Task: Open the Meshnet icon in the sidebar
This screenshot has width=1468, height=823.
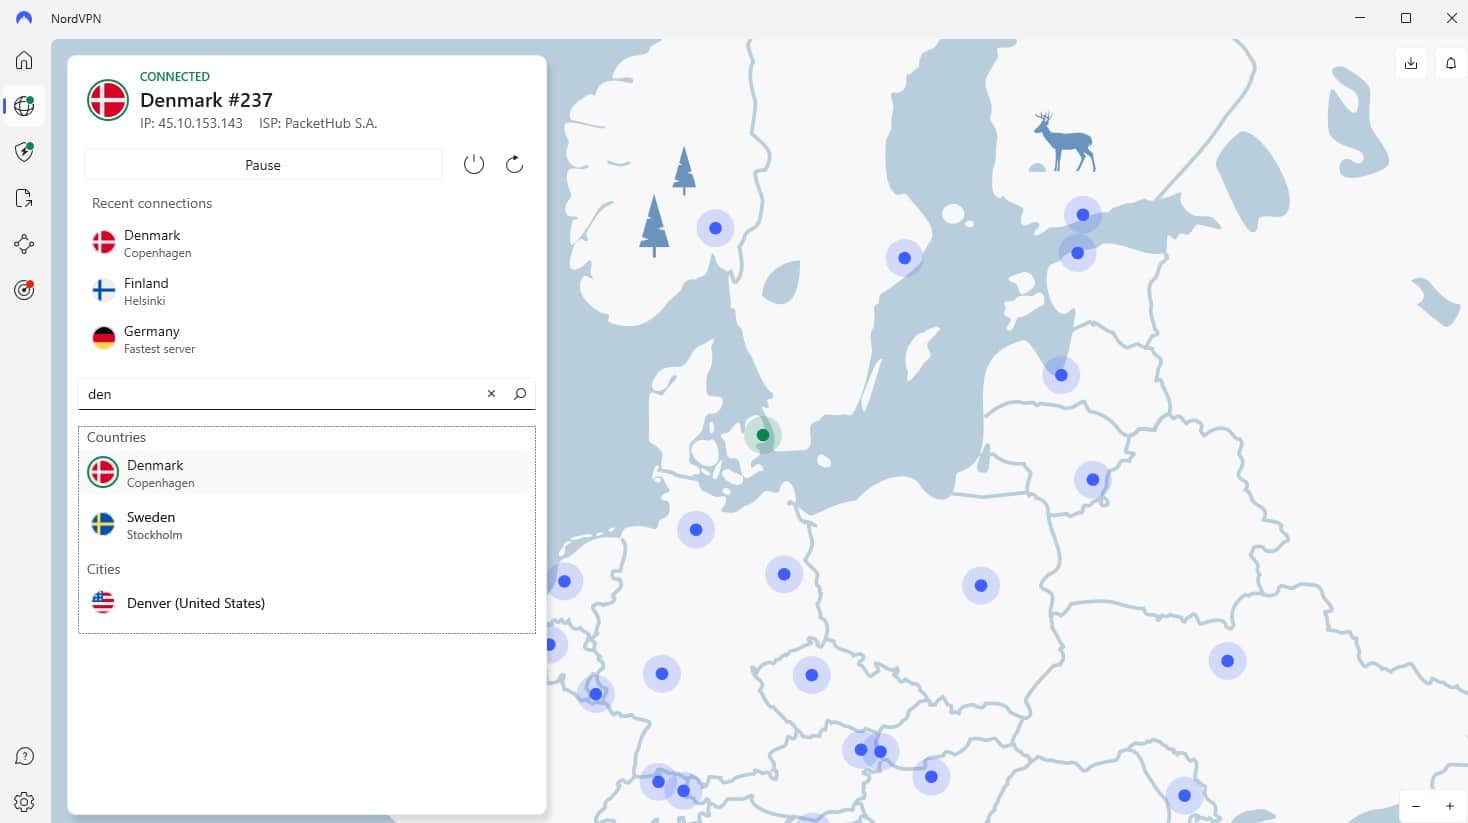Action: pos(24,244)
